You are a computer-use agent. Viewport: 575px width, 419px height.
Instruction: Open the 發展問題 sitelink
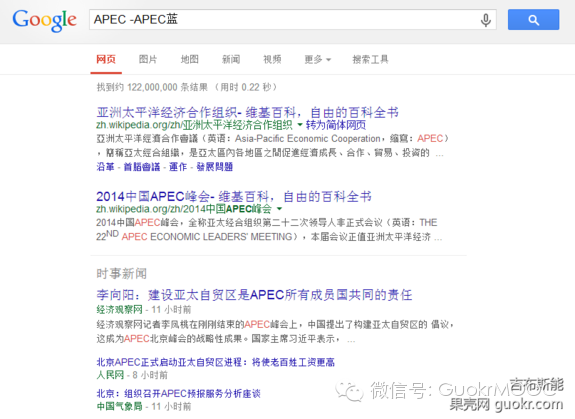(215, 167)
